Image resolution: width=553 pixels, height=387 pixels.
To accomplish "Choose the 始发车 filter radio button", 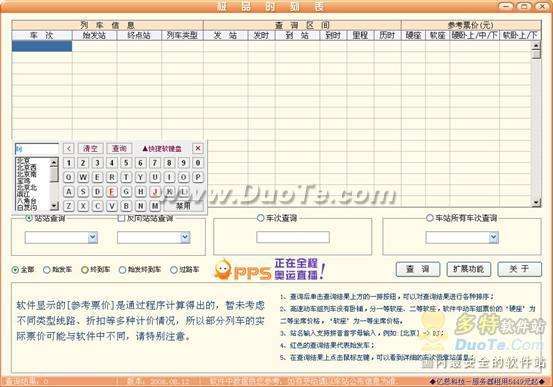I will click(x=47, y=270).
